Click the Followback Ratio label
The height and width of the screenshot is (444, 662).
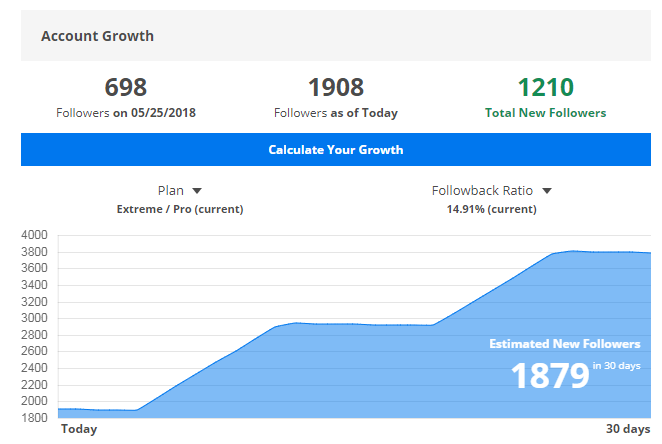[x=482, y=190]
